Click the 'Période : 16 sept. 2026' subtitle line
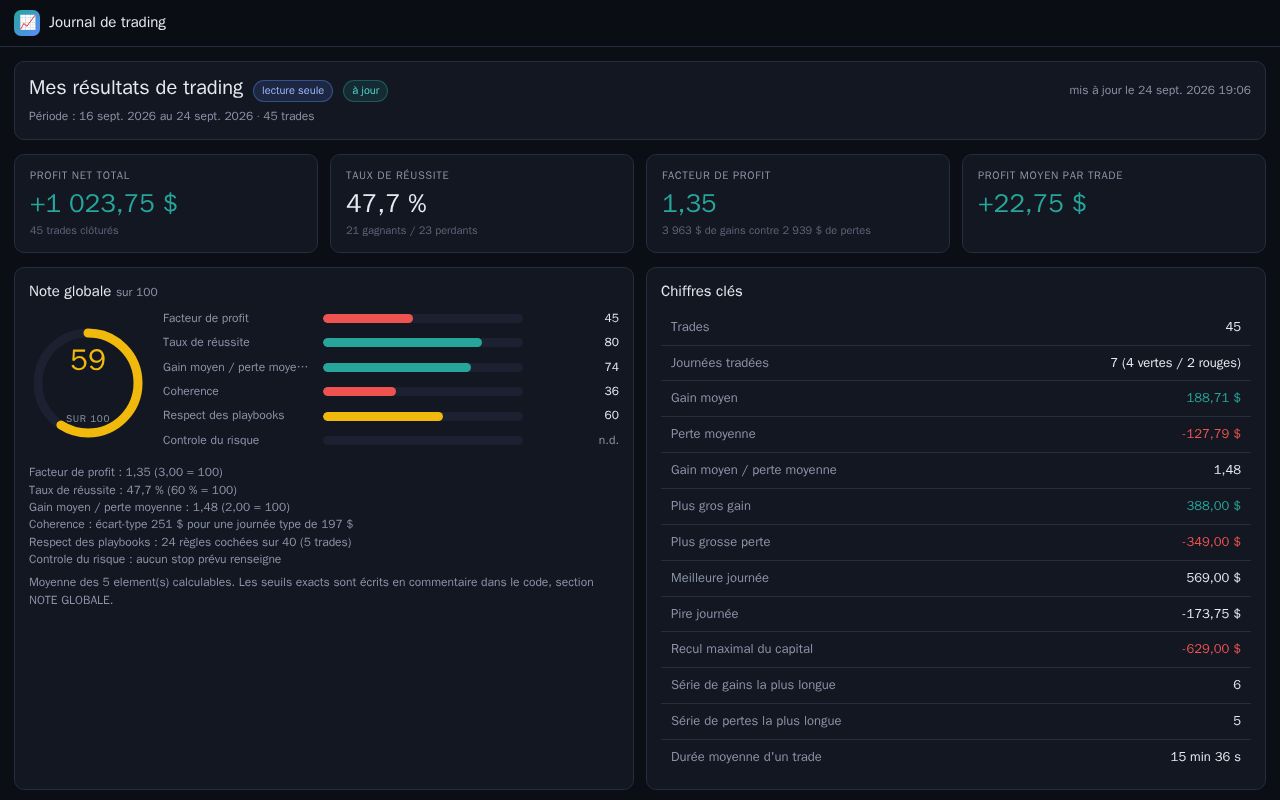The image size is (1280, 800). 171,116
